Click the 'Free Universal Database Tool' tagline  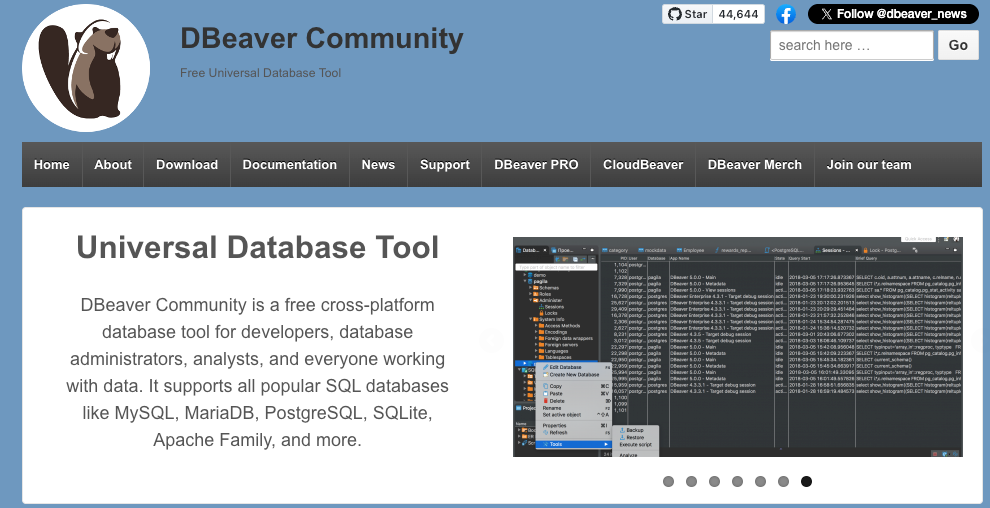pyautogui.click(x=260, y=73)
